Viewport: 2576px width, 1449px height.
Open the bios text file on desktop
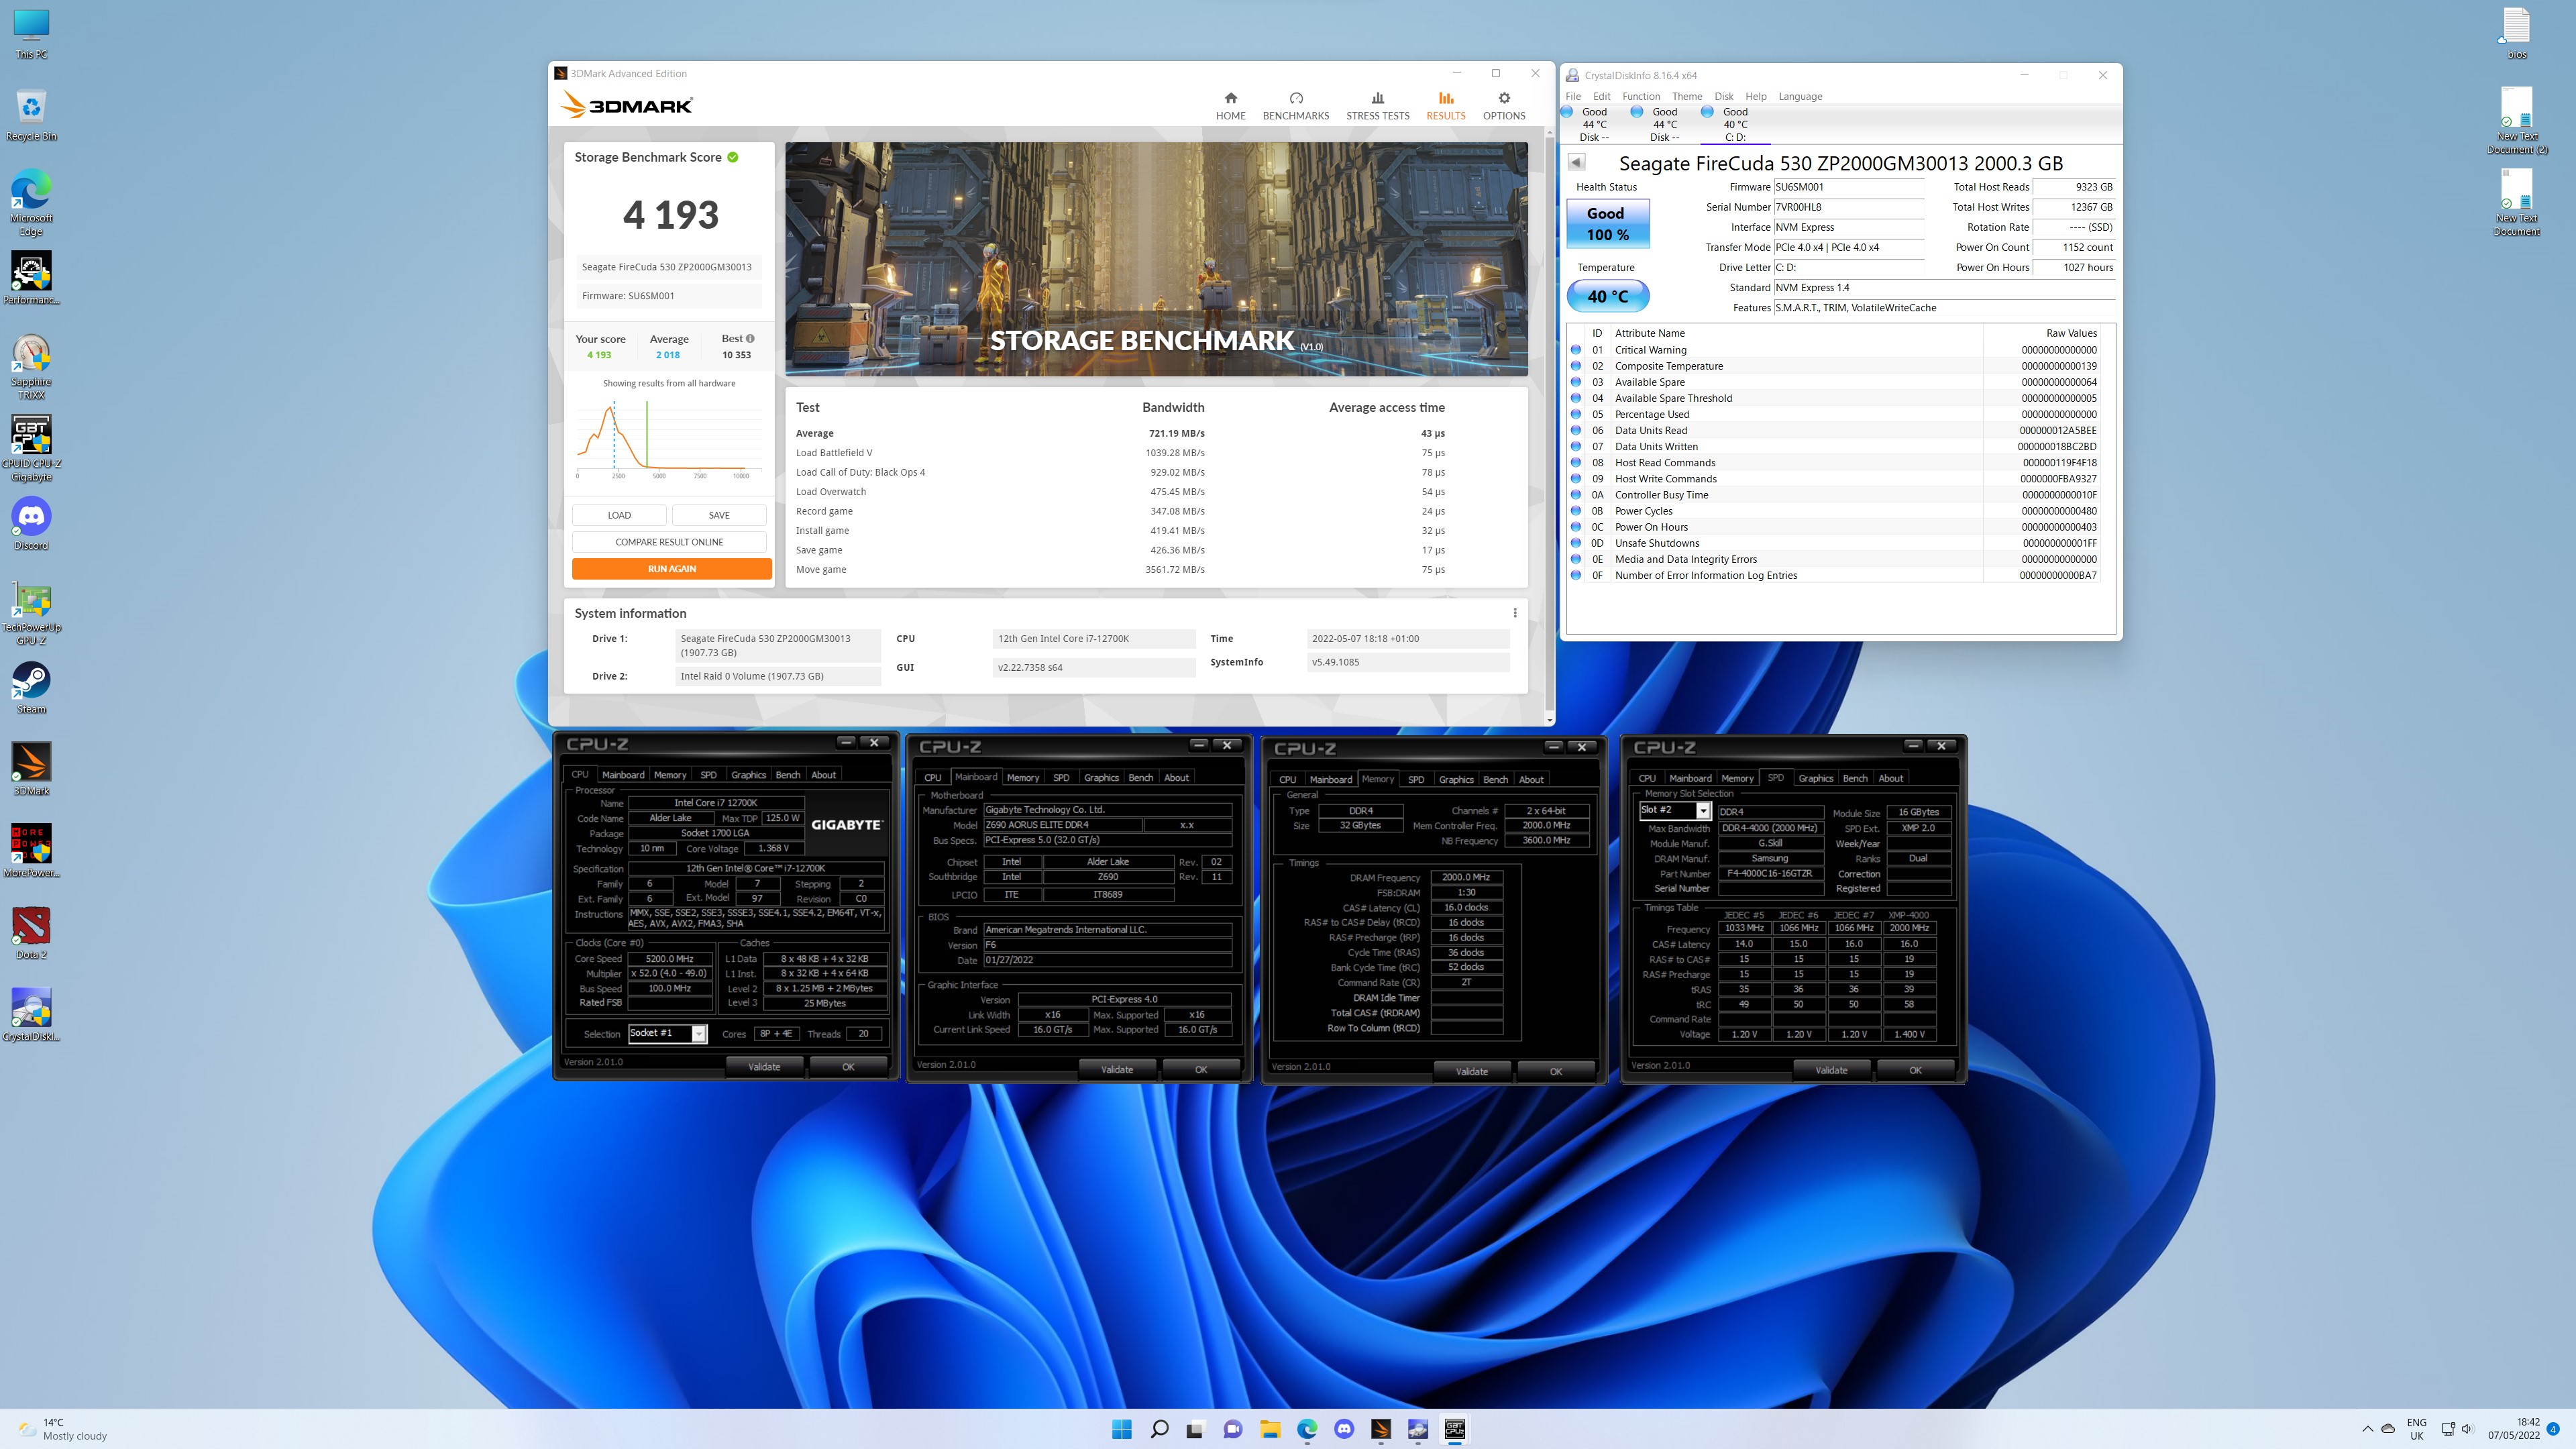click(2516, 33)
